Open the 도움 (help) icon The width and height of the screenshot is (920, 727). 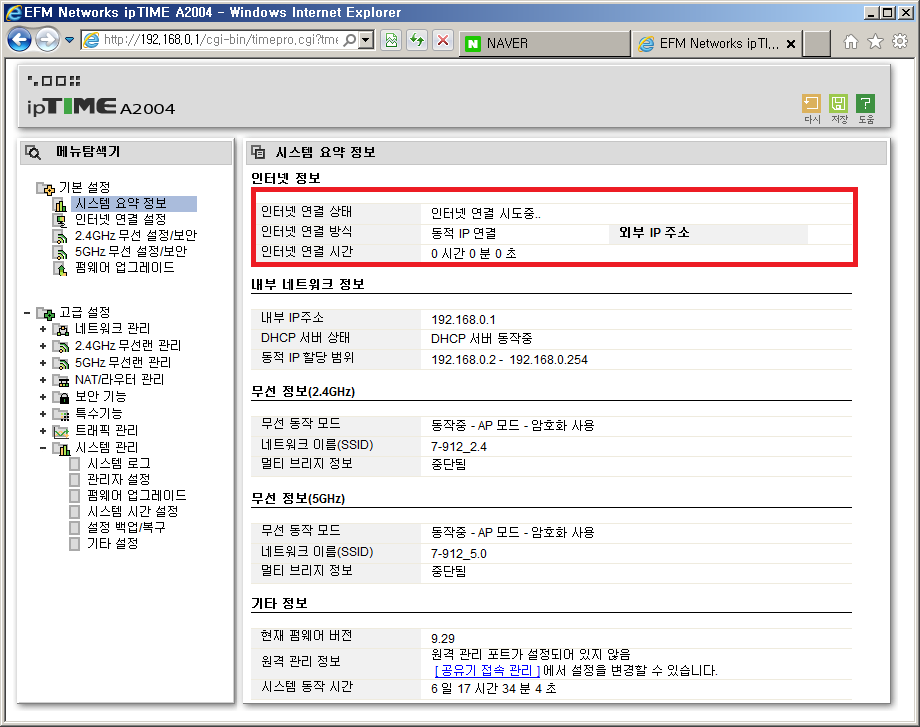(x=865, y=104)
